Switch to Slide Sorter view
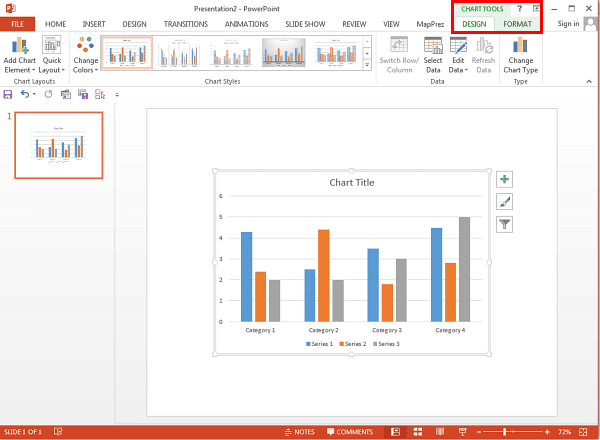The image size is (600, 440). pyautogui.click(x=418, y=432)
